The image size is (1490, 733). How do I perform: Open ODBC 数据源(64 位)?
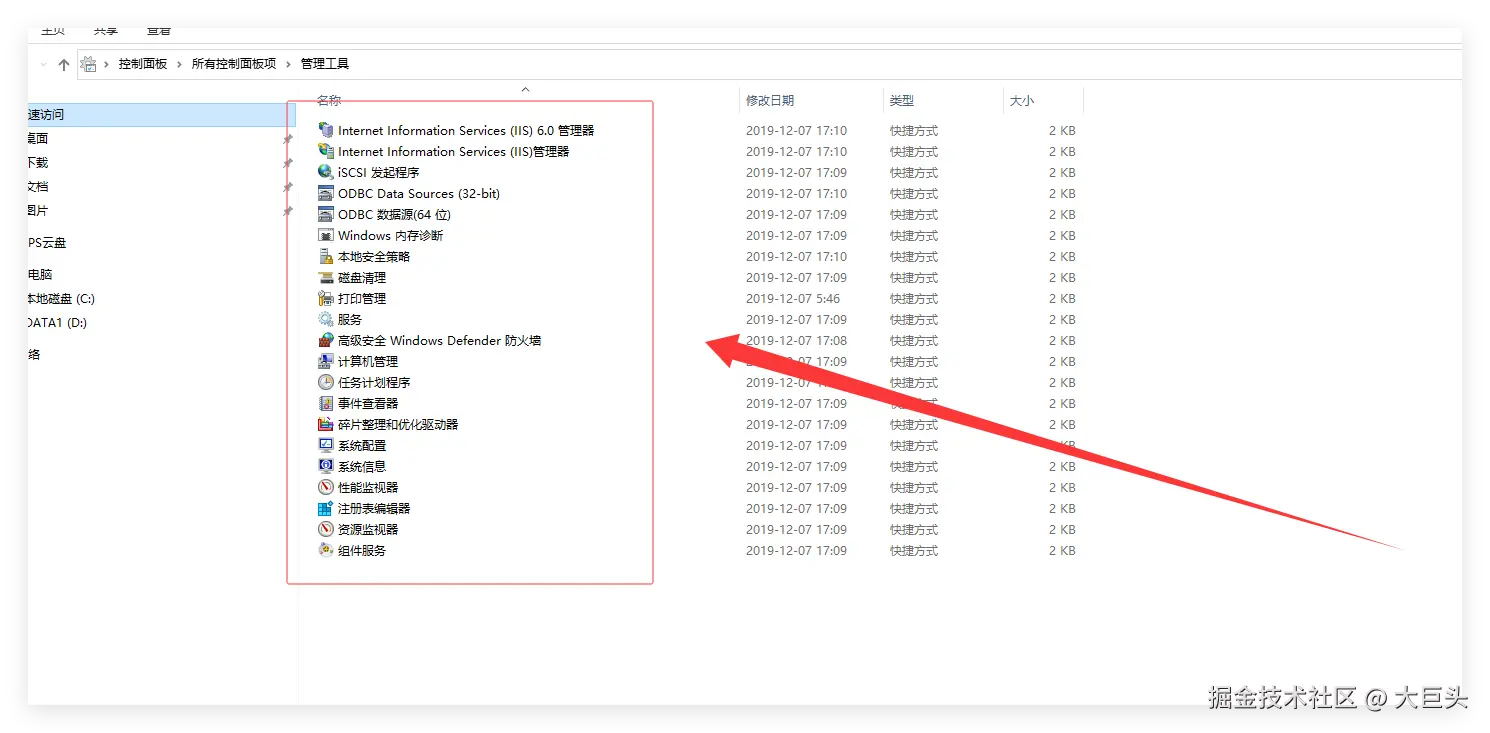click(x=396, y=214)
